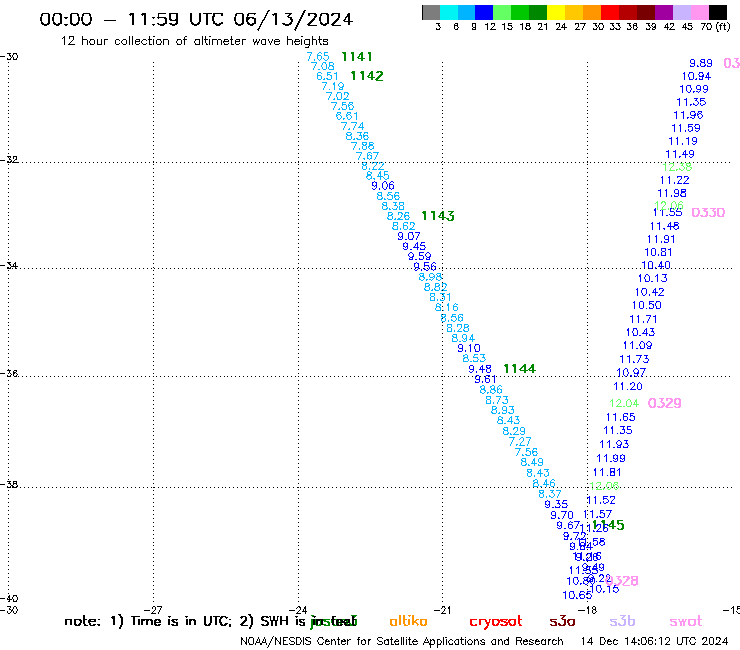Click the cyan swatch in the wave height scale
Image resolution: width=740 pixels, height=650 pixels.
[x=449, y=12]
